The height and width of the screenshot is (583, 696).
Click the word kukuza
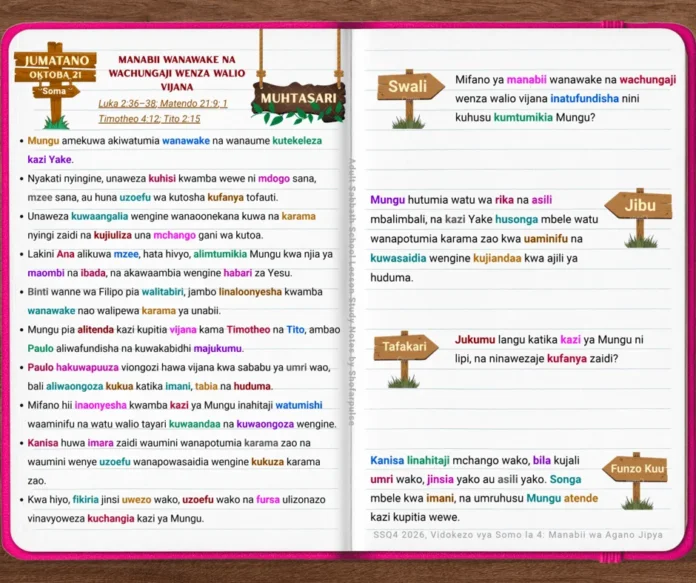click(267, 462)
